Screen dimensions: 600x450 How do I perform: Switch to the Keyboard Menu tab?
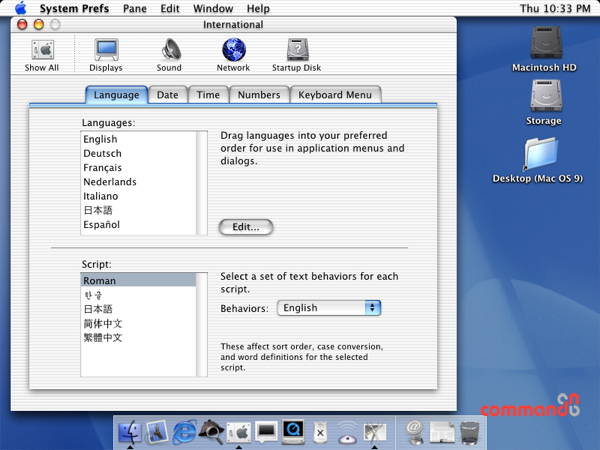[335, 95]
